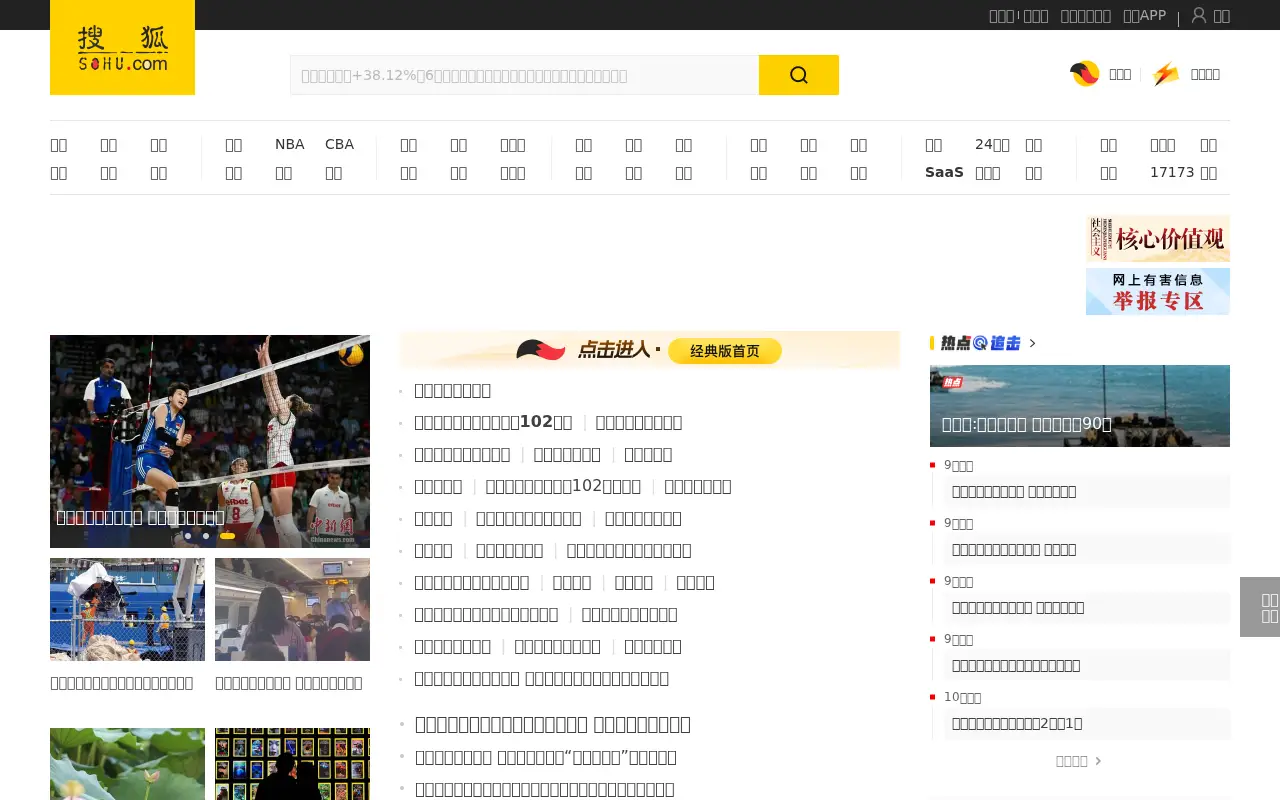Open the SaaS navigation link
This screenshot has height=800, width=1280.
[x=944, y=172]
